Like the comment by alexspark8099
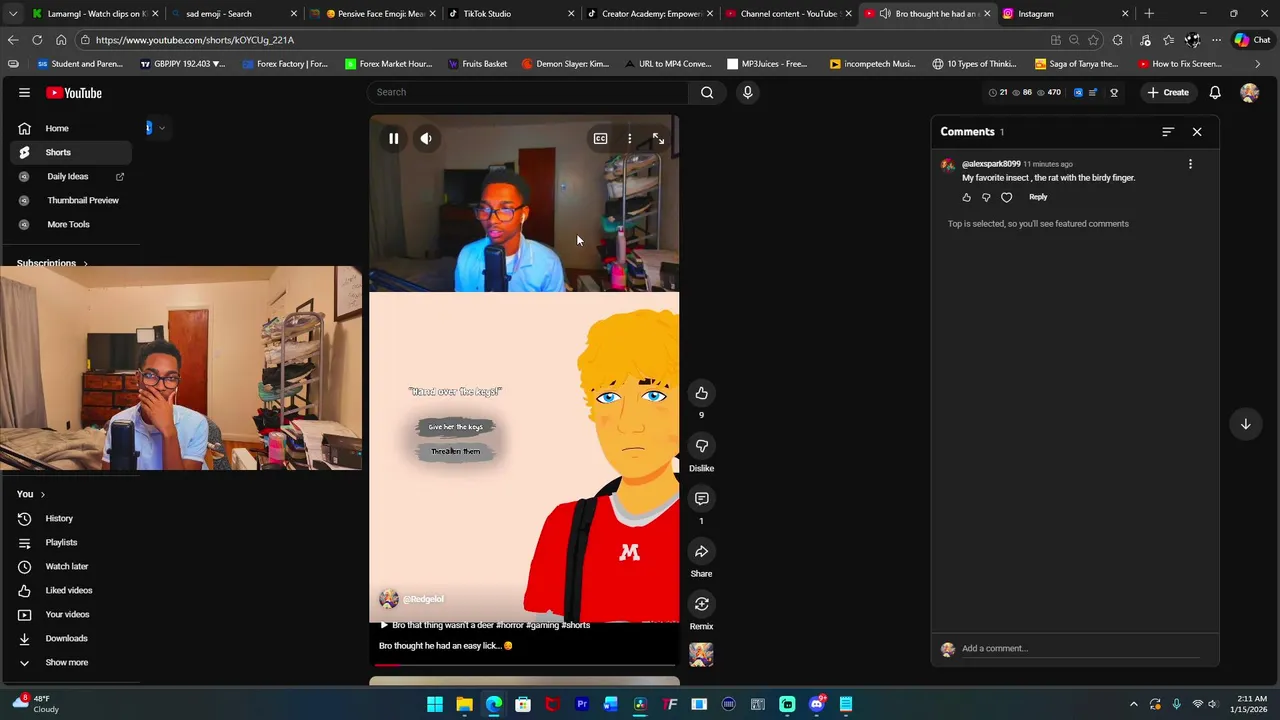This screenshot has width=1280, height=720. tap(966, 198)
